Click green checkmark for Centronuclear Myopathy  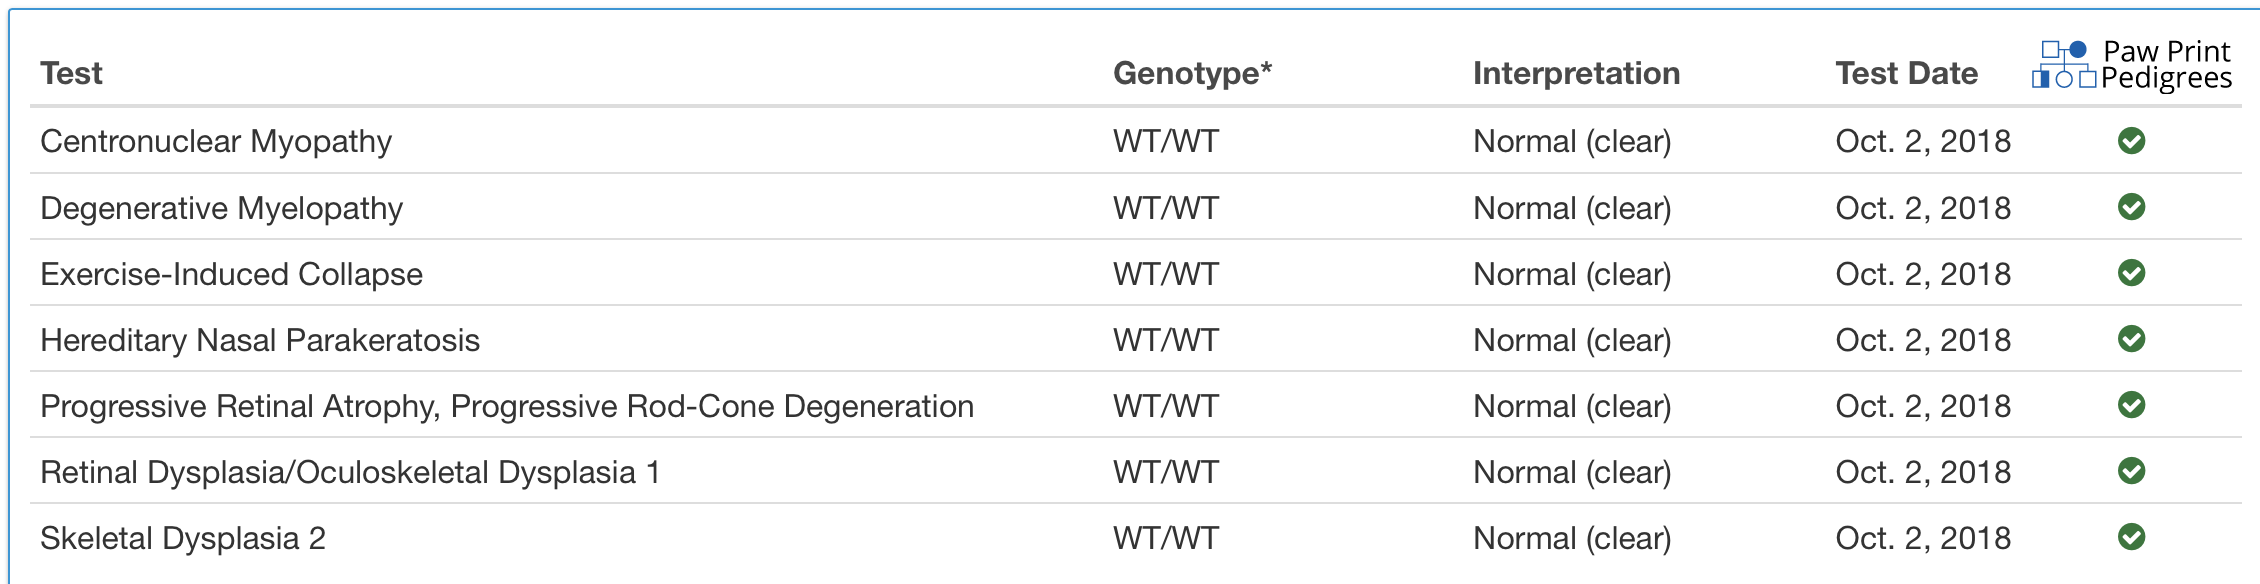[x=2131, y=141]
